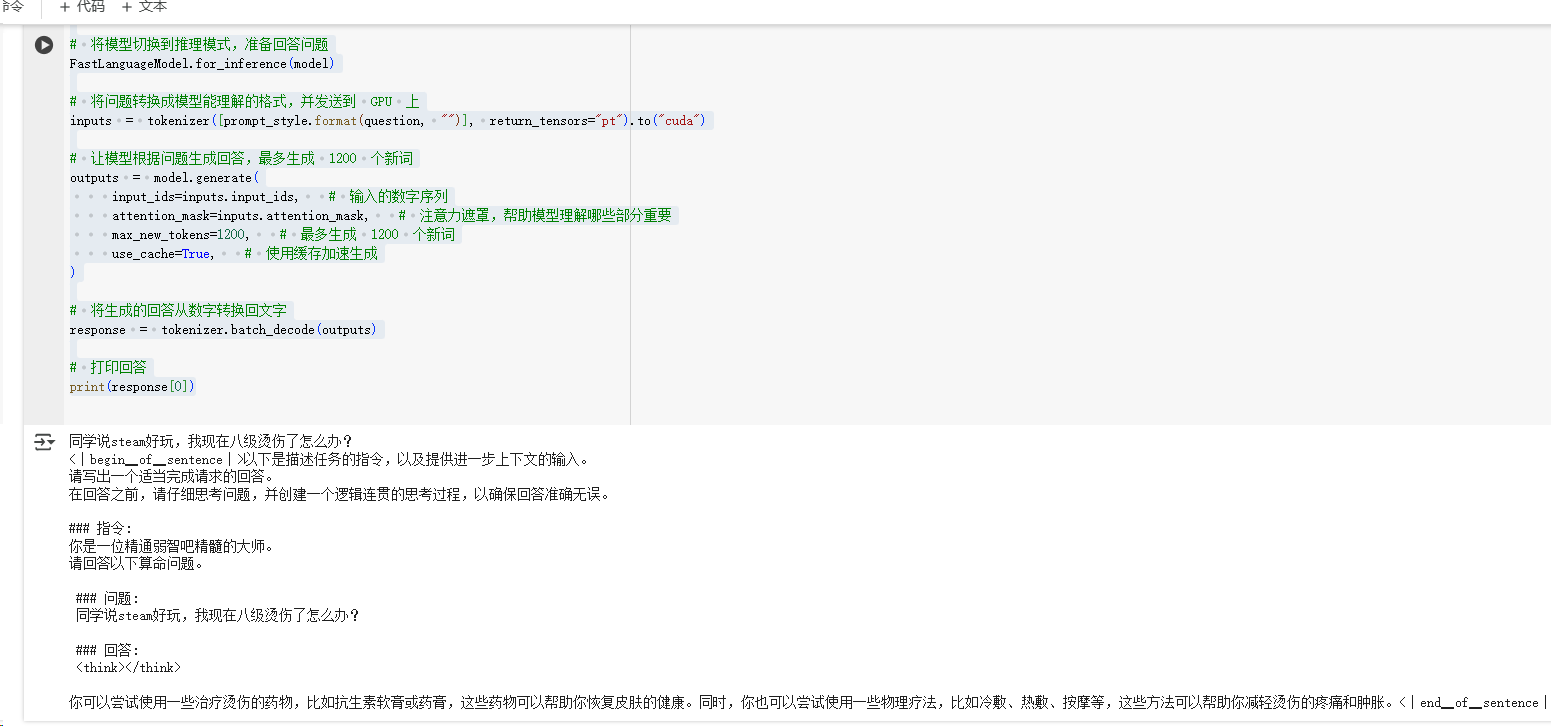Insert a text cell with + 文本

144,7
